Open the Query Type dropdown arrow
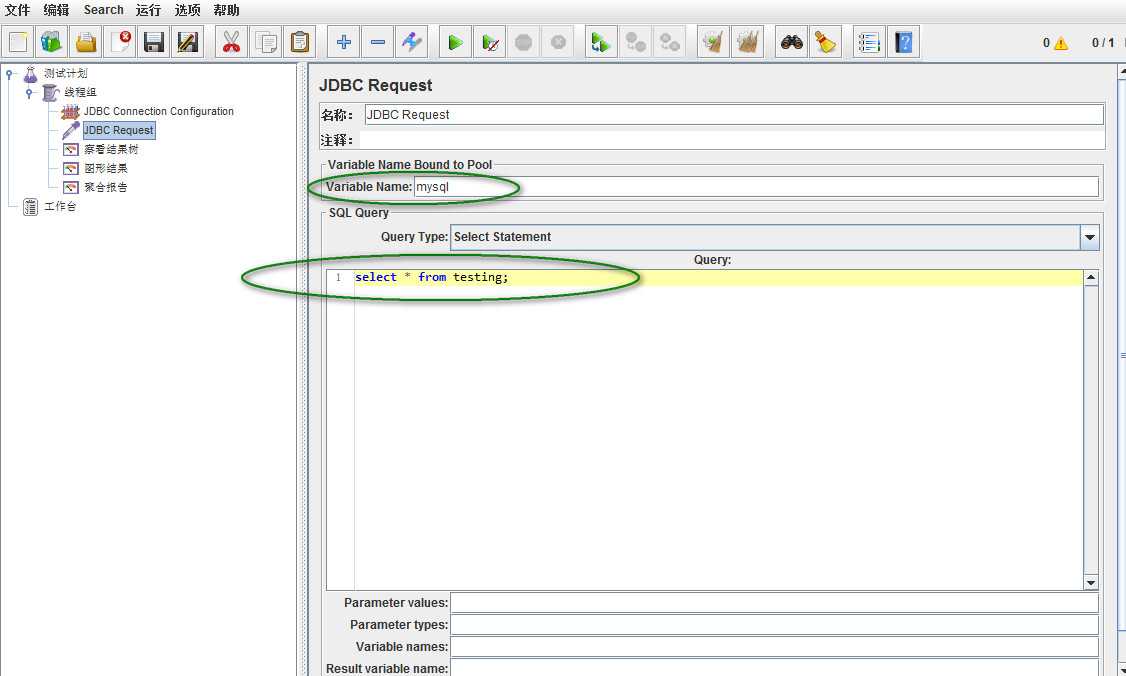The width and height of the screenshot is (1126, 676). click(1089, 237)
